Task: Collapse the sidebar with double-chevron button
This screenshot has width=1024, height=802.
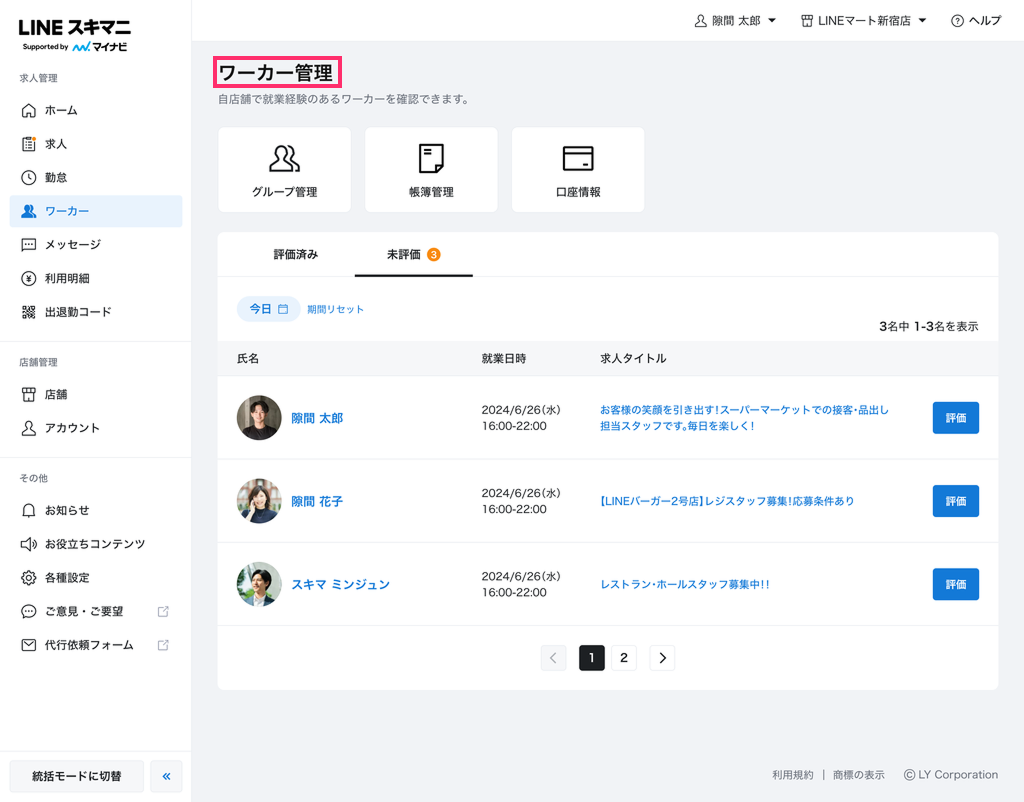Action: pyautogui.click(x=166, y=776)
